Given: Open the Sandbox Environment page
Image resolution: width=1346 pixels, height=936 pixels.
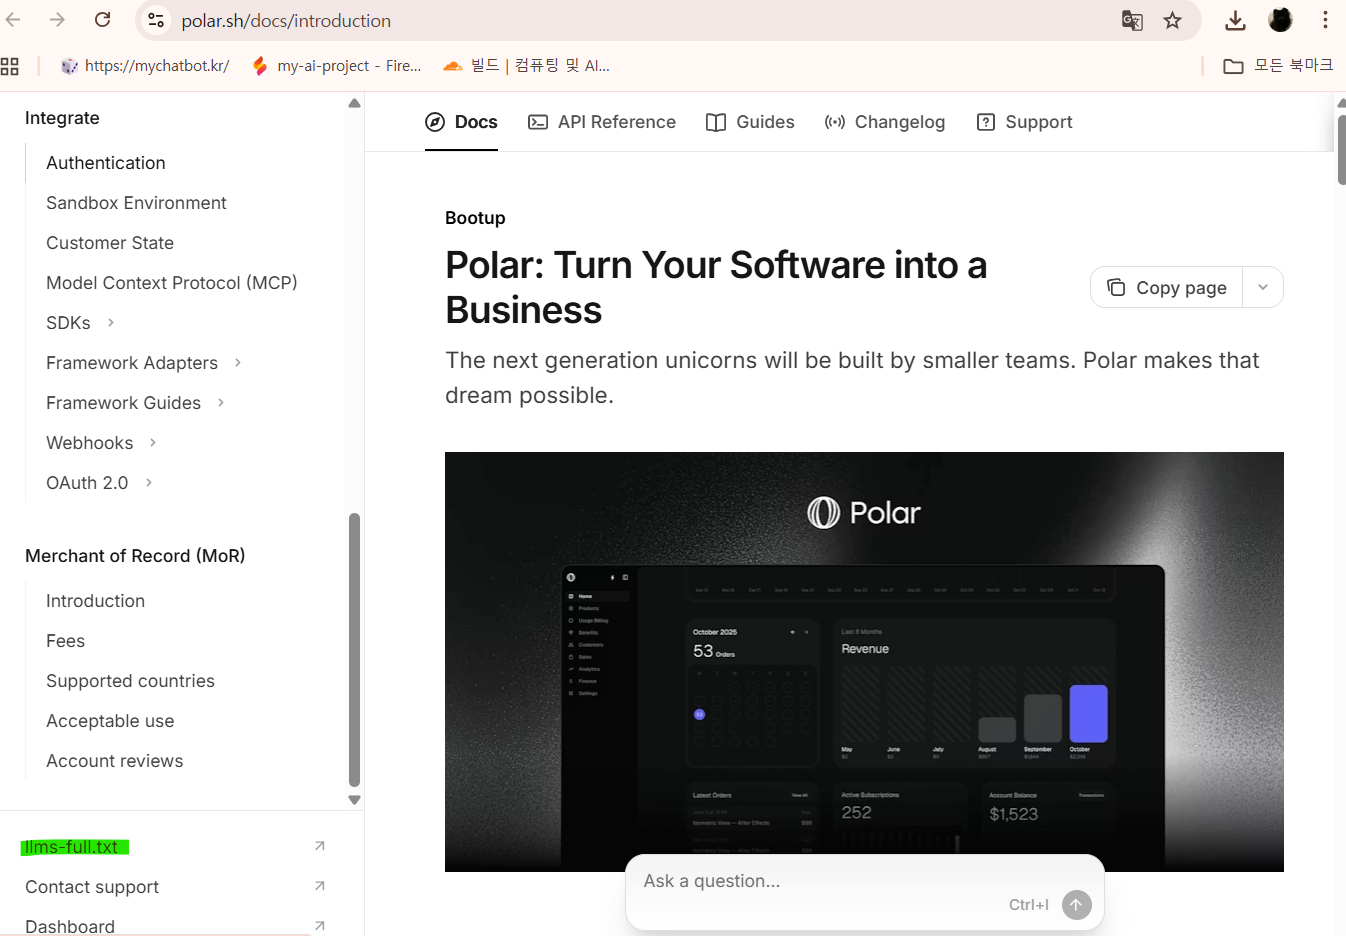Looking at the screenshot, I should tap(136, 203).
